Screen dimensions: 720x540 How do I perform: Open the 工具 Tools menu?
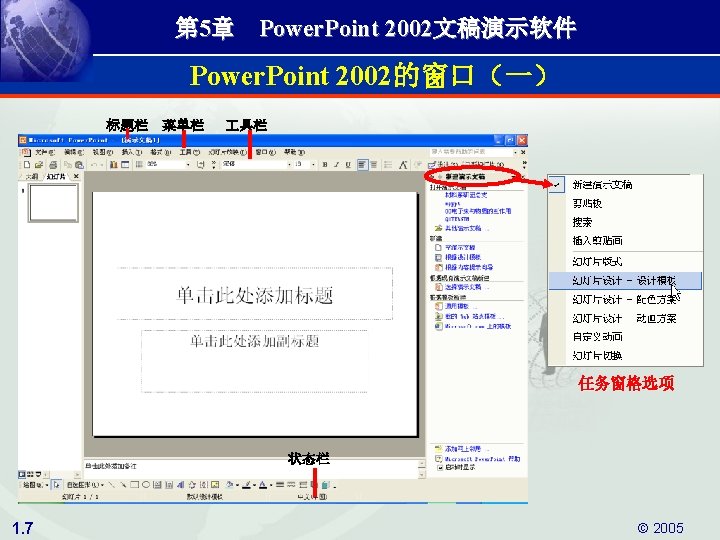tap(190, 152)
